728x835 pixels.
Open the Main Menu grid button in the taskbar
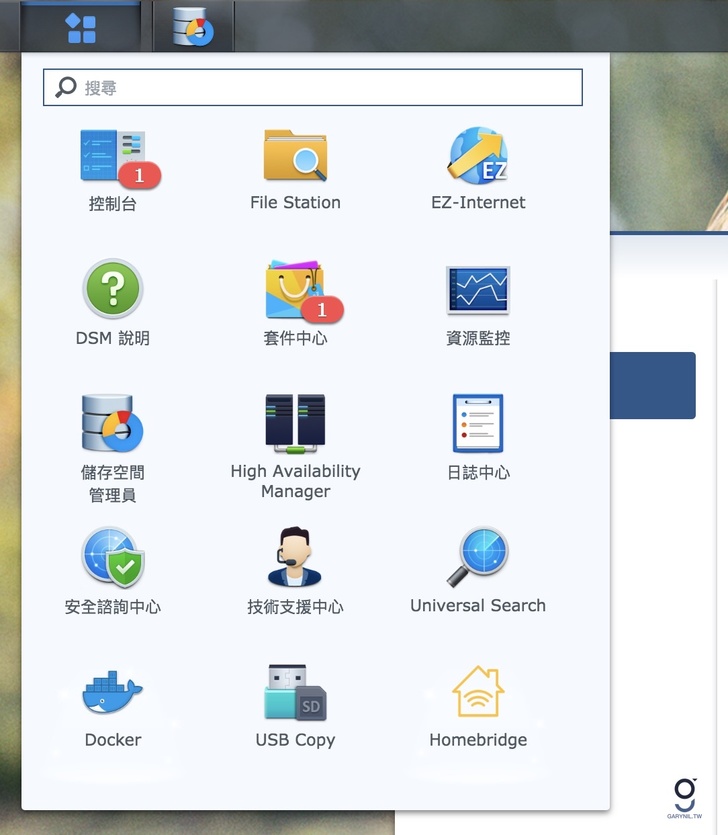[80, 27]
